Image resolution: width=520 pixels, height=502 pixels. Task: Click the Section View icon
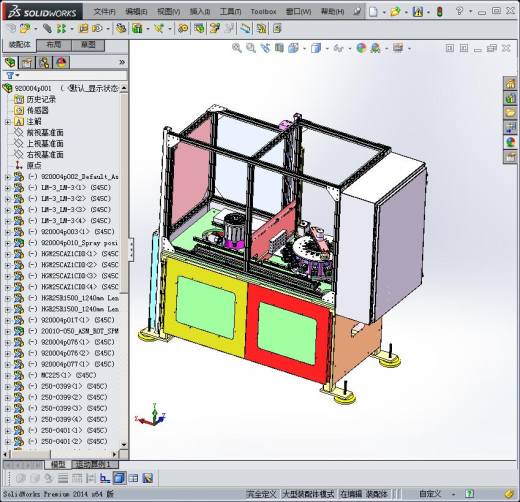(279, 48)
